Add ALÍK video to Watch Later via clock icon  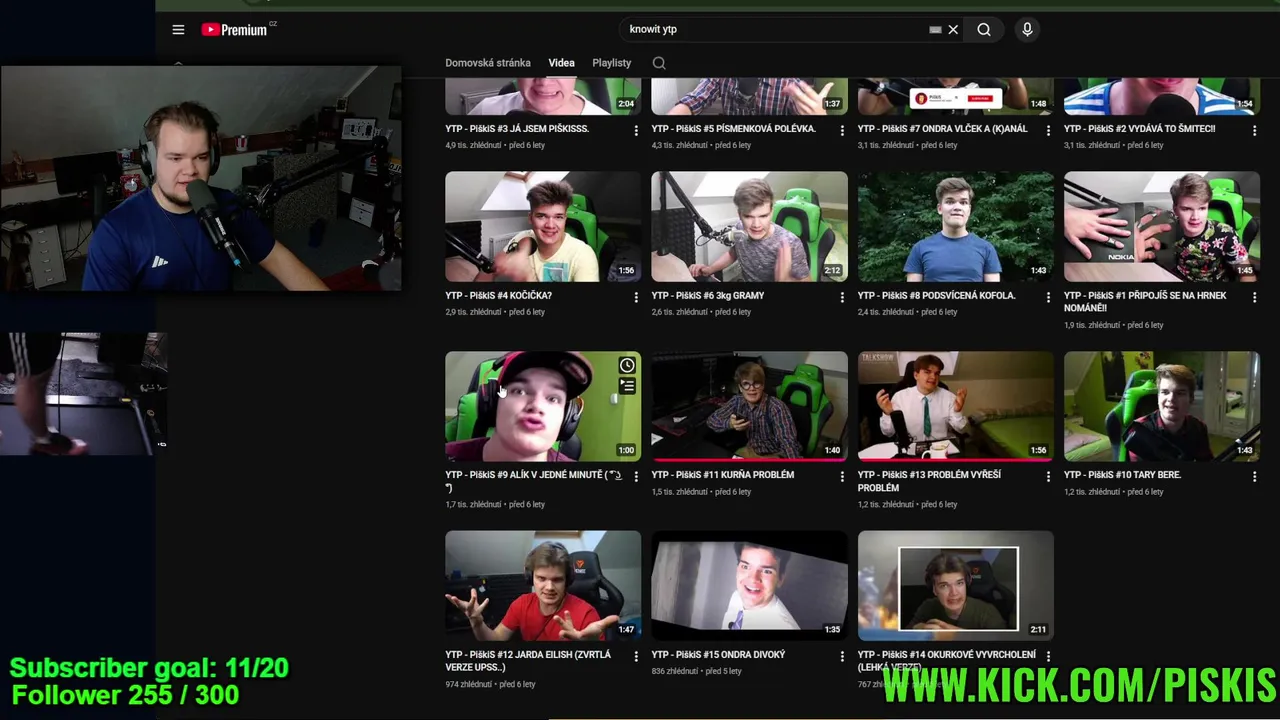[x=627, y=365]
